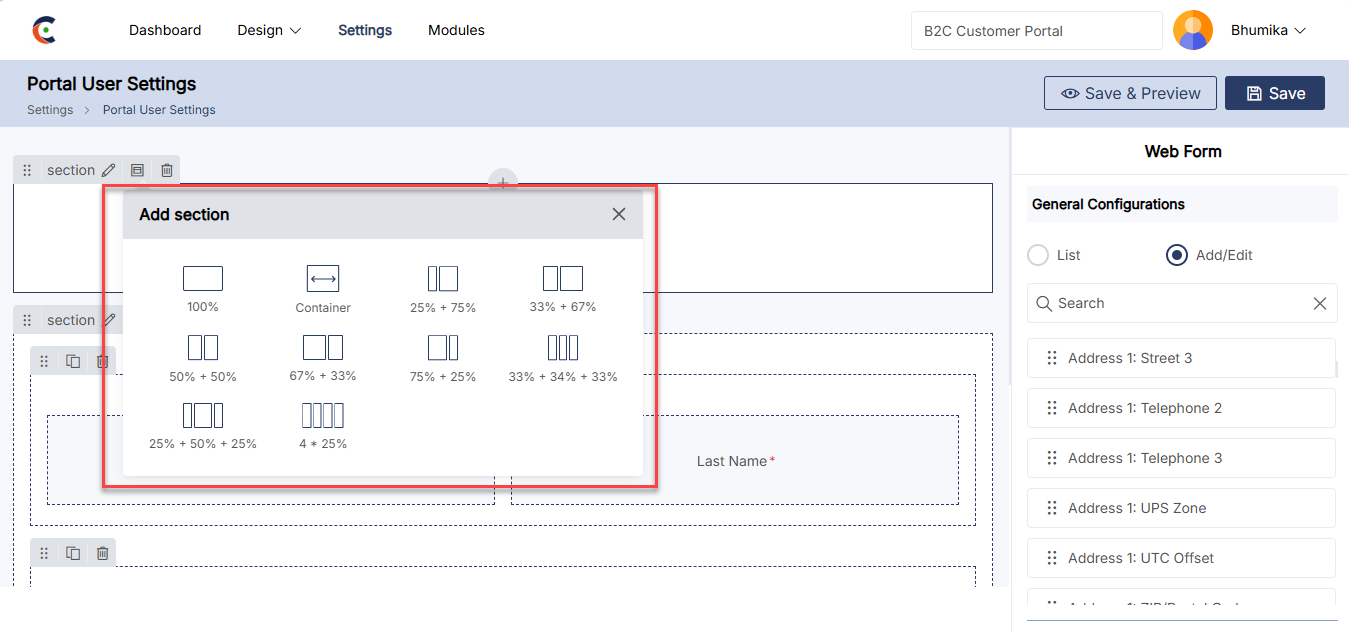Click the Save button
The height and width of the screenshot is (632, 1349).
click(x=1275, y=93)
